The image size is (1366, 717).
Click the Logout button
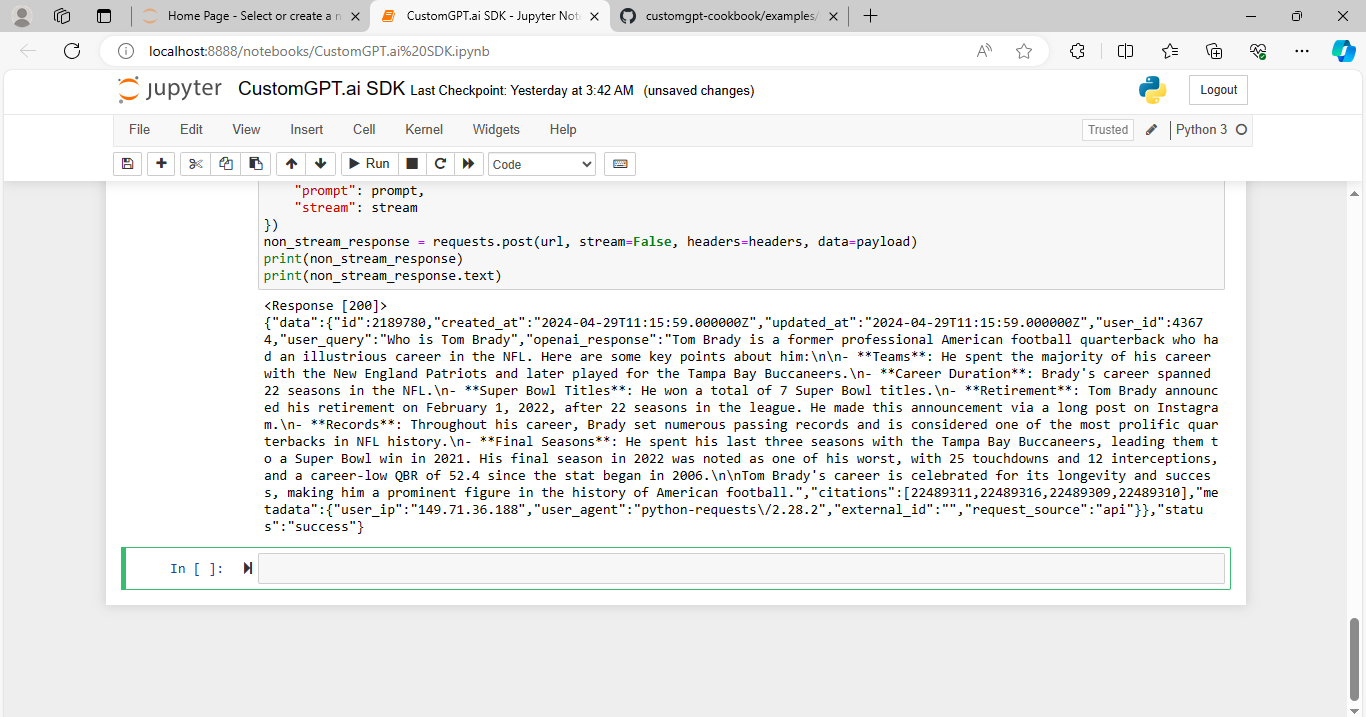(x=1217, y=89)
